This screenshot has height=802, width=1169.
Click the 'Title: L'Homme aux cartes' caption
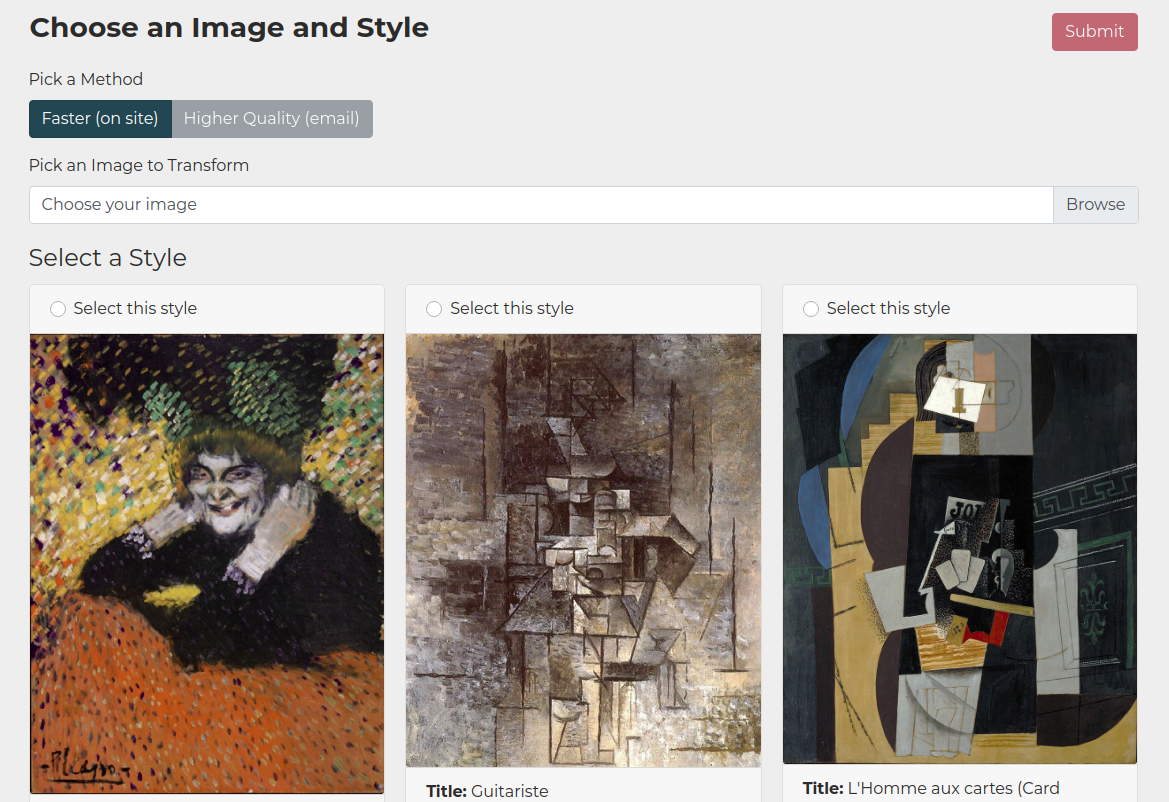[930, 789]
